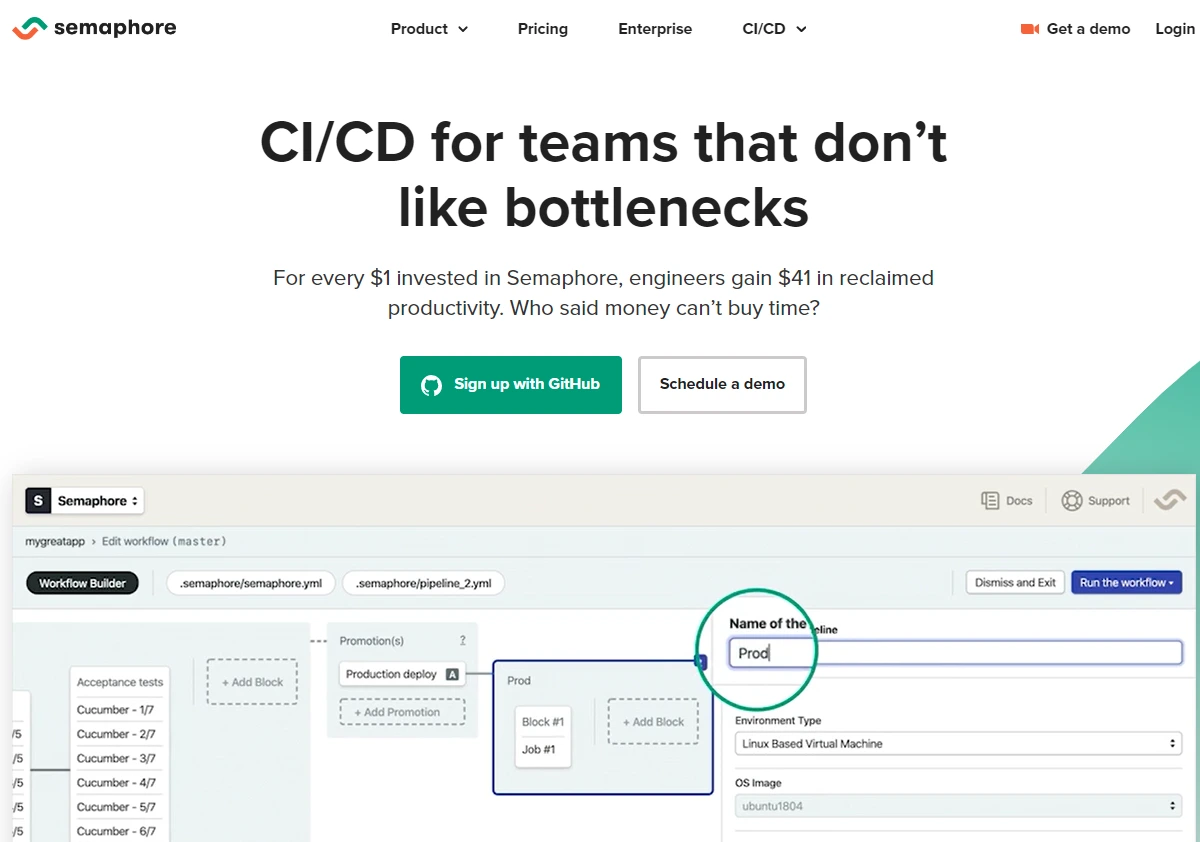
Task: Click the Docs document icon
Action: [x=990, y=501]
